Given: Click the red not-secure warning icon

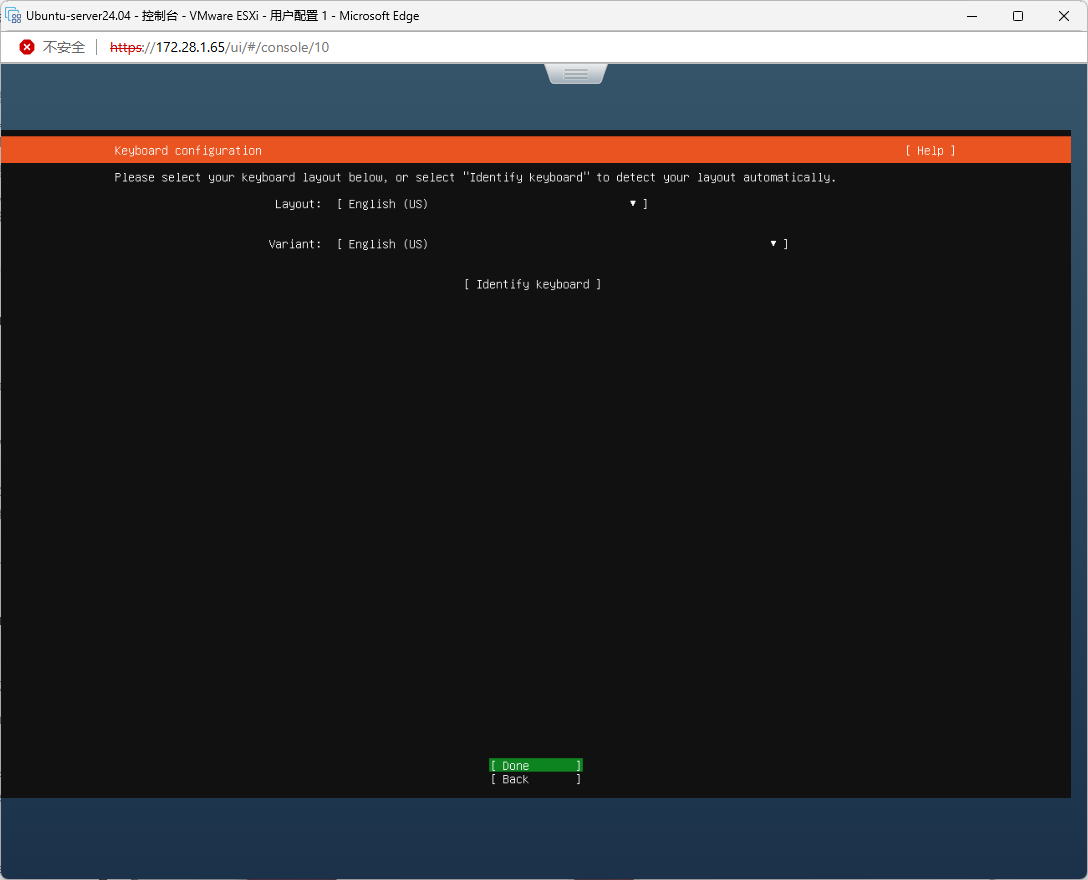Looking at the screenshot, I should pyautogui.click(x=27, y=47).
